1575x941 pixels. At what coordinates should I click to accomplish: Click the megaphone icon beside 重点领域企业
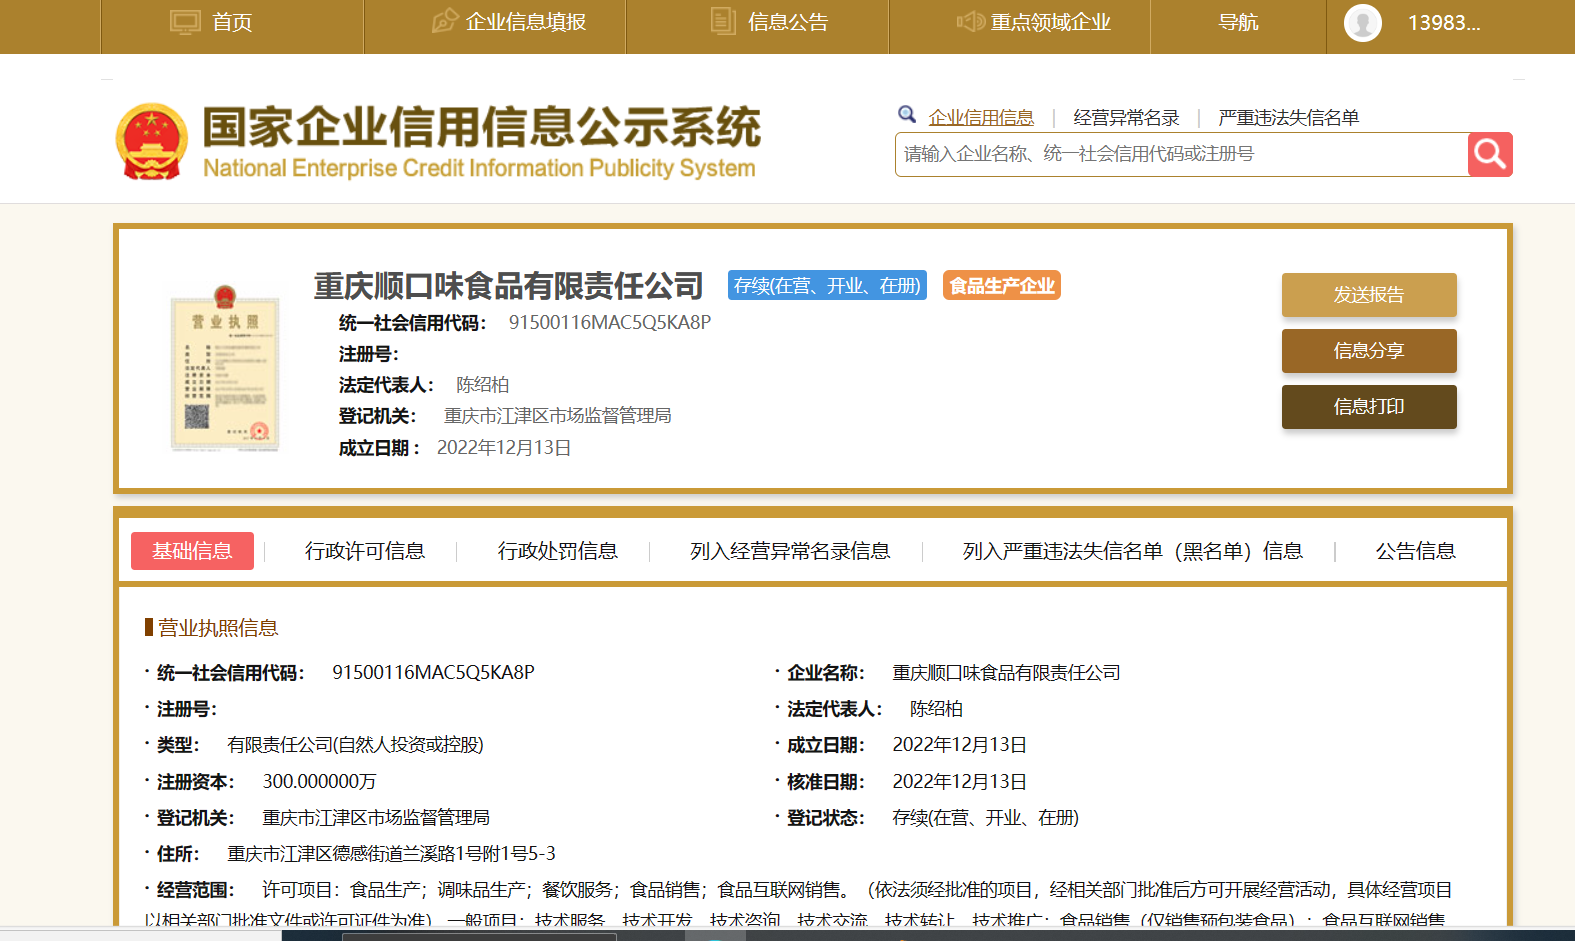(970, 21)
